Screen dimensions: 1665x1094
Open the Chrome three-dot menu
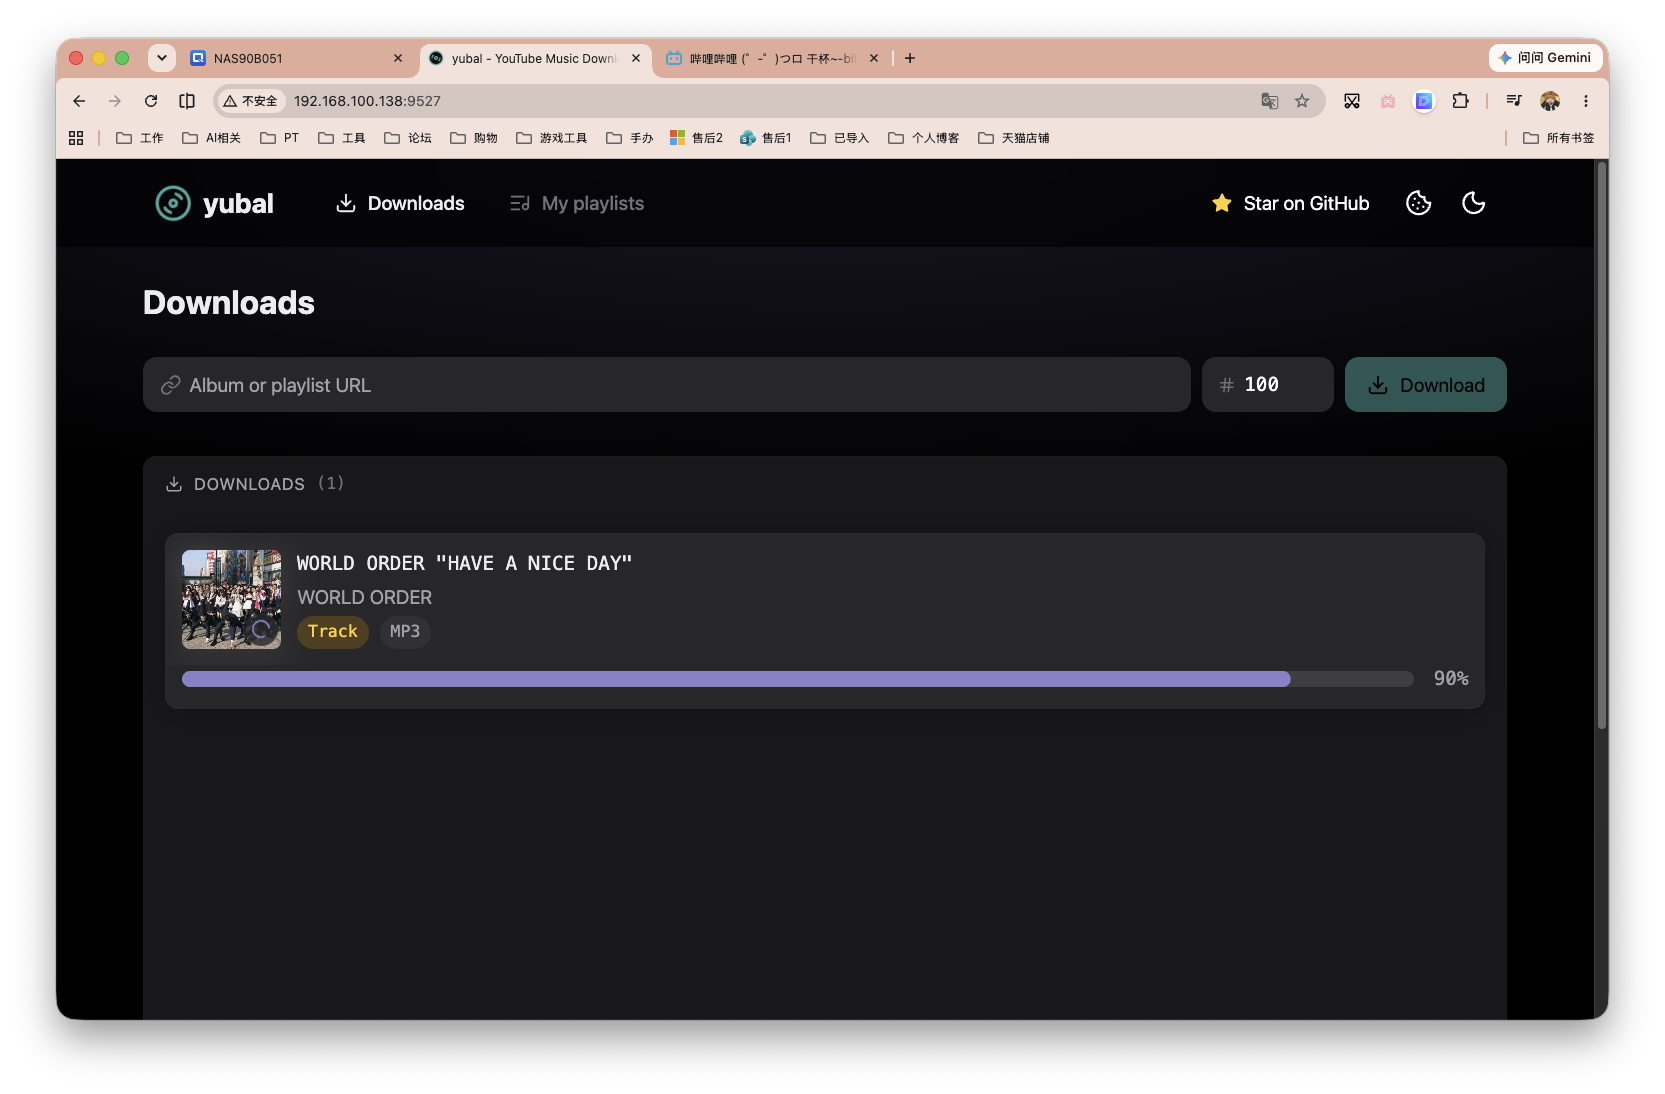pyautogui.click(x=1585, y=101)
